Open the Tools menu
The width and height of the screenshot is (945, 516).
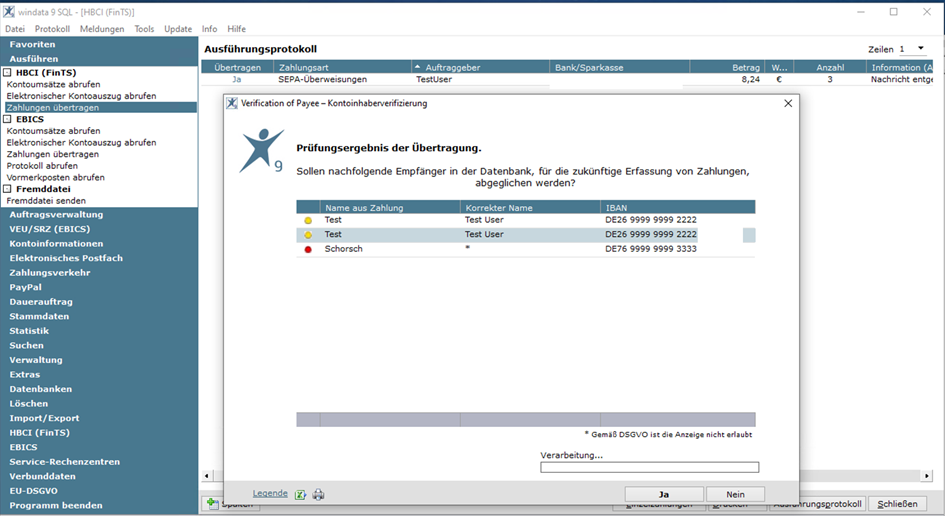[144, 29]
